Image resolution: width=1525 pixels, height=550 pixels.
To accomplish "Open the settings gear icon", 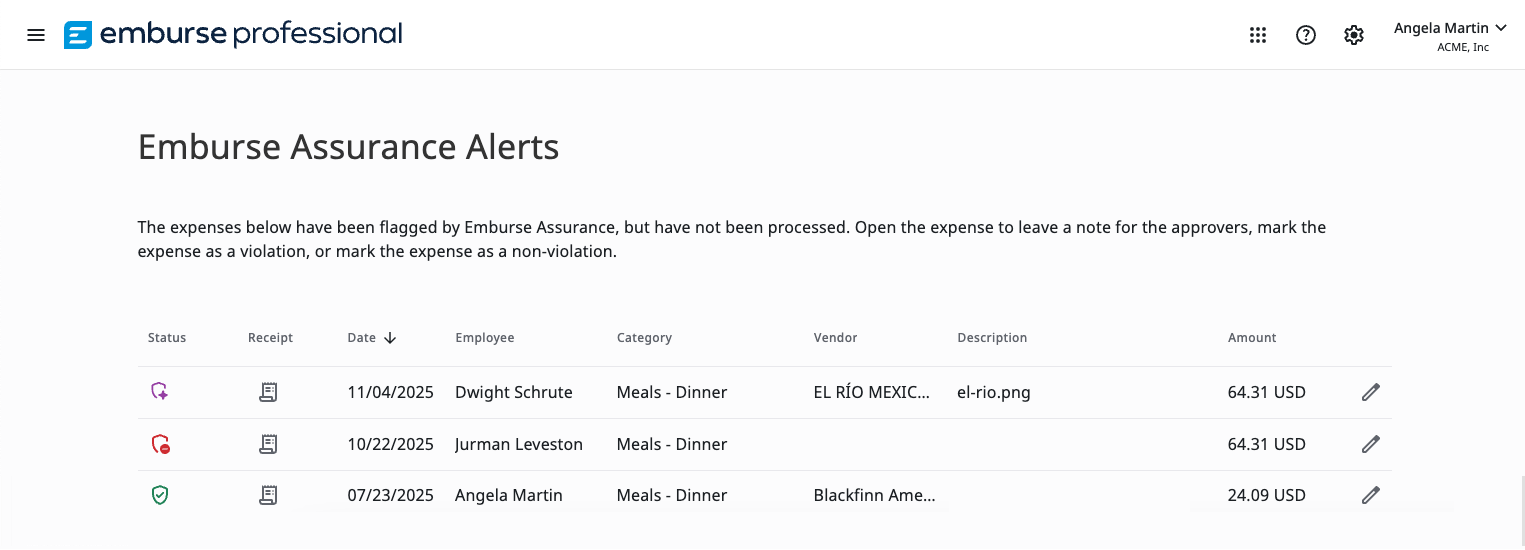I will coord(1354,35).
